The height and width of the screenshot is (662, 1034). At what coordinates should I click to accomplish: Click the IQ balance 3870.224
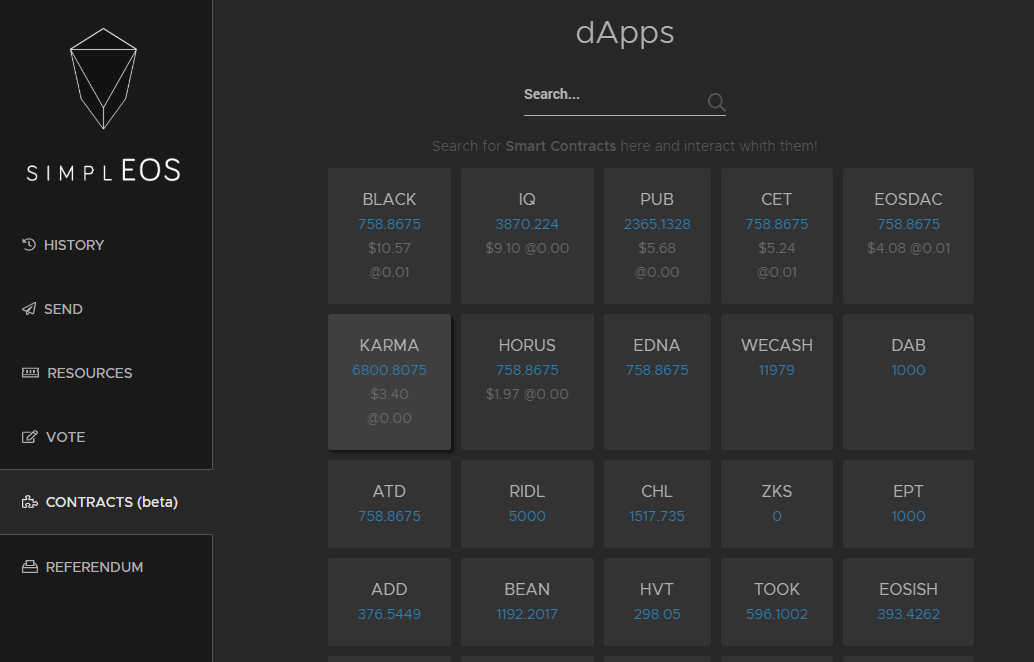pyautogui.click(x=527, y=224)
